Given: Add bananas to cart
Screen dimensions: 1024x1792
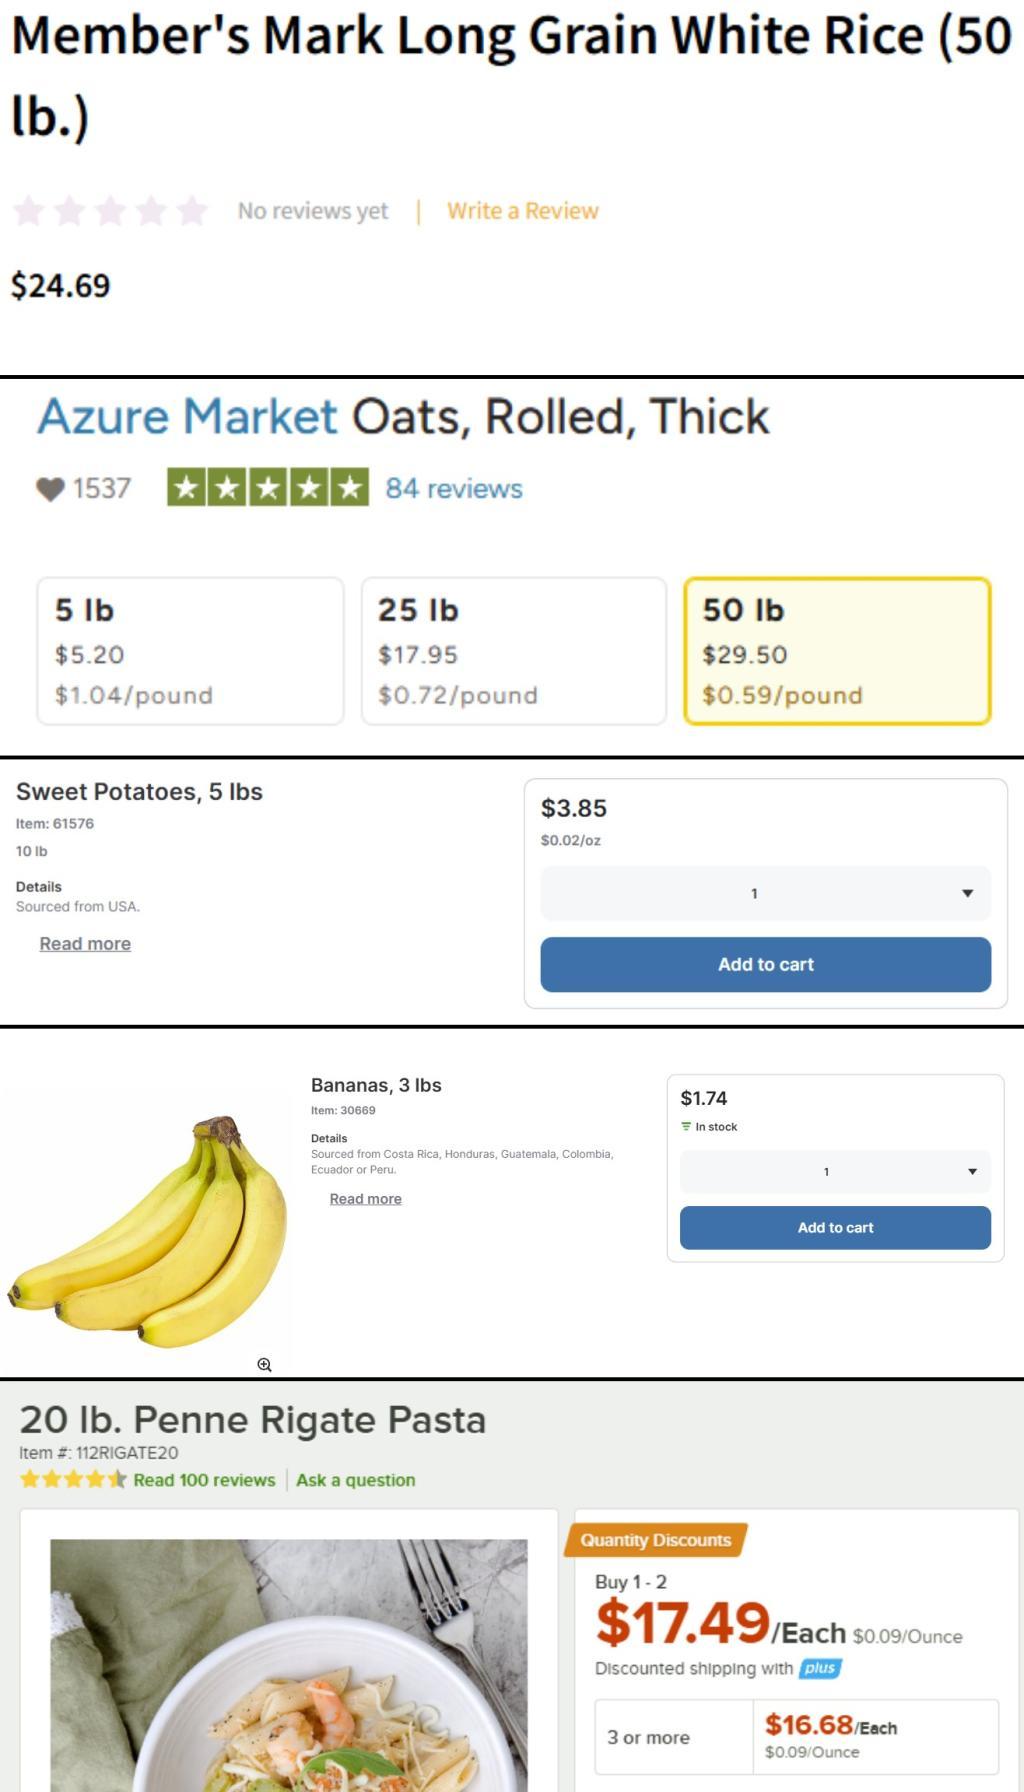Looking at the screenshot, I should tap(835, 1227).
